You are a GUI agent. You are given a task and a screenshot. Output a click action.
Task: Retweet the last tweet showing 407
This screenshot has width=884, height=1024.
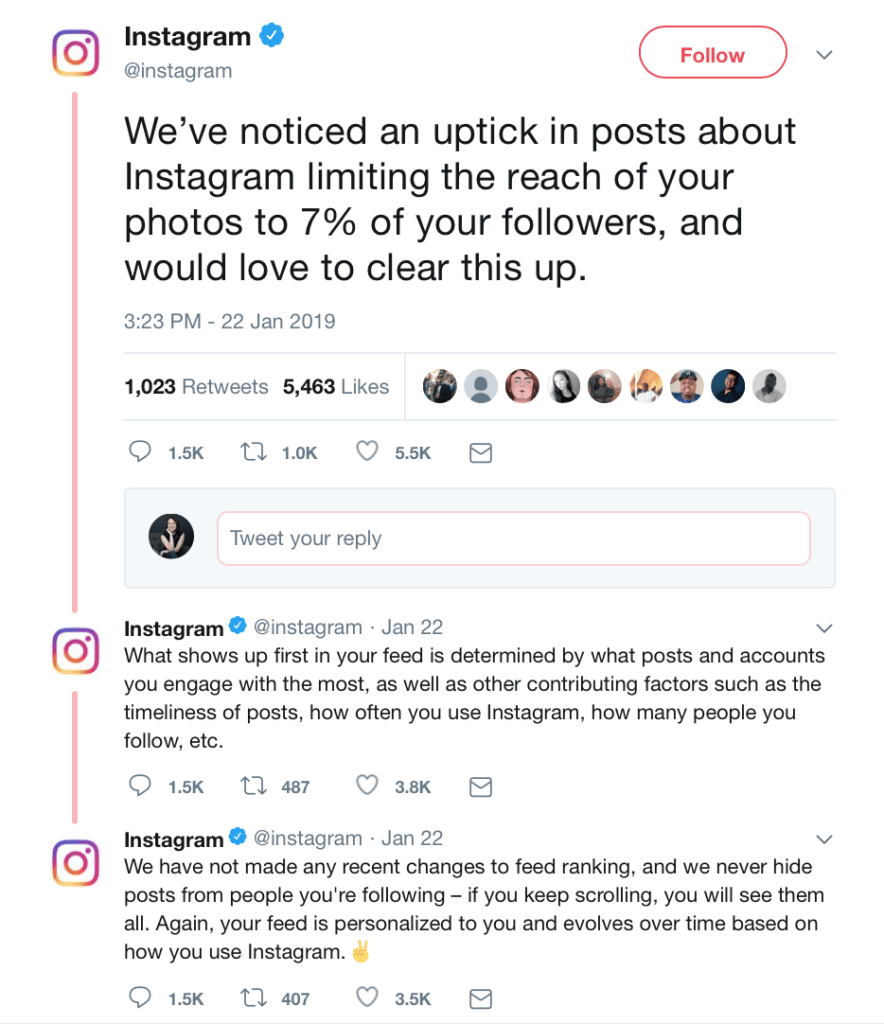pyautogui.click(x=253, y=998)
